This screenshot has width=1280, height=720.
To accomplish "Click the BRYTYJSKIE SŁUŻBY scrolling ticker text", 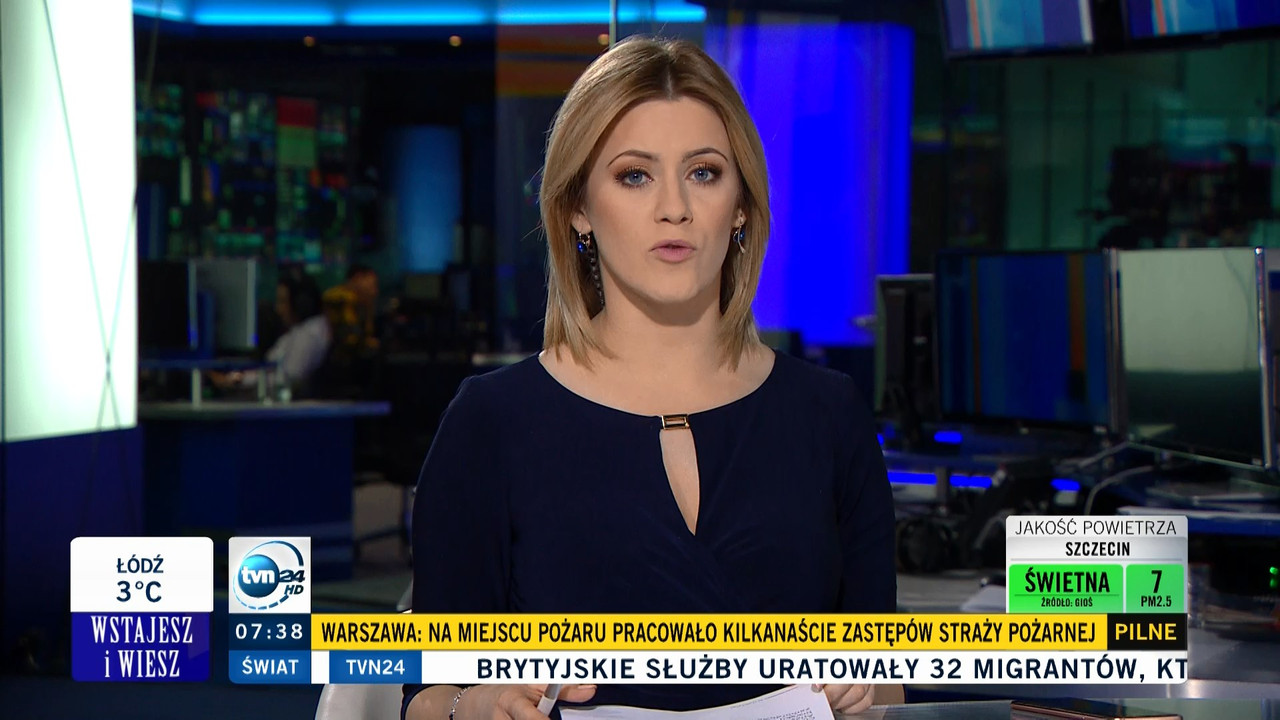I will (x=831, y=668).
